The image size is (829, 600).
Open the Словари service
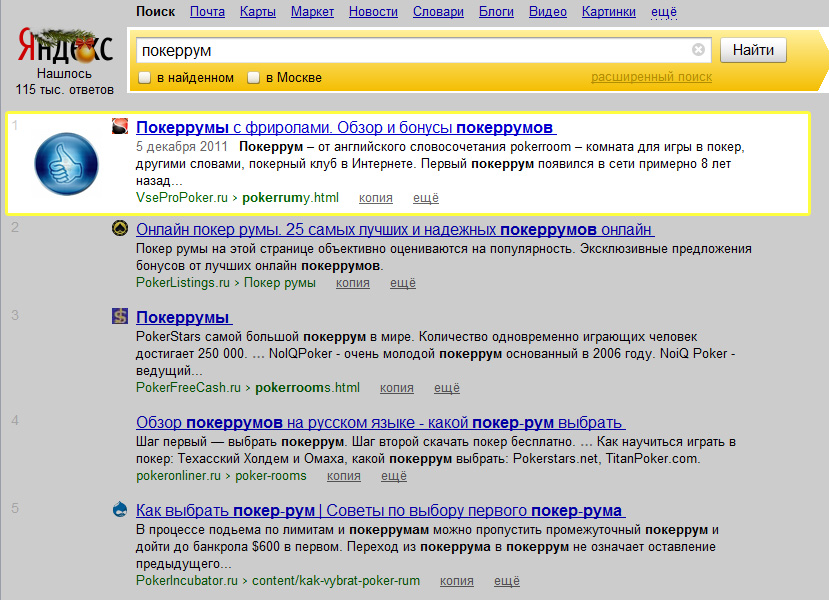tap(438, 12)
